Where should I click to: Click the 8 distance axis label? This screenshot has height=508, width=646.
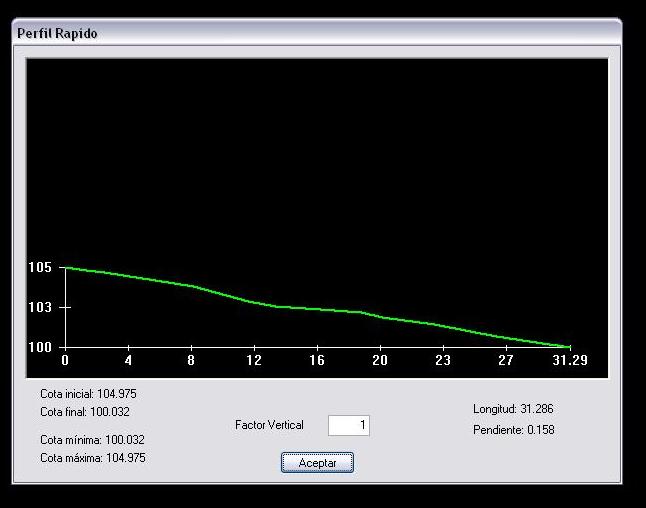pos(191,361)
